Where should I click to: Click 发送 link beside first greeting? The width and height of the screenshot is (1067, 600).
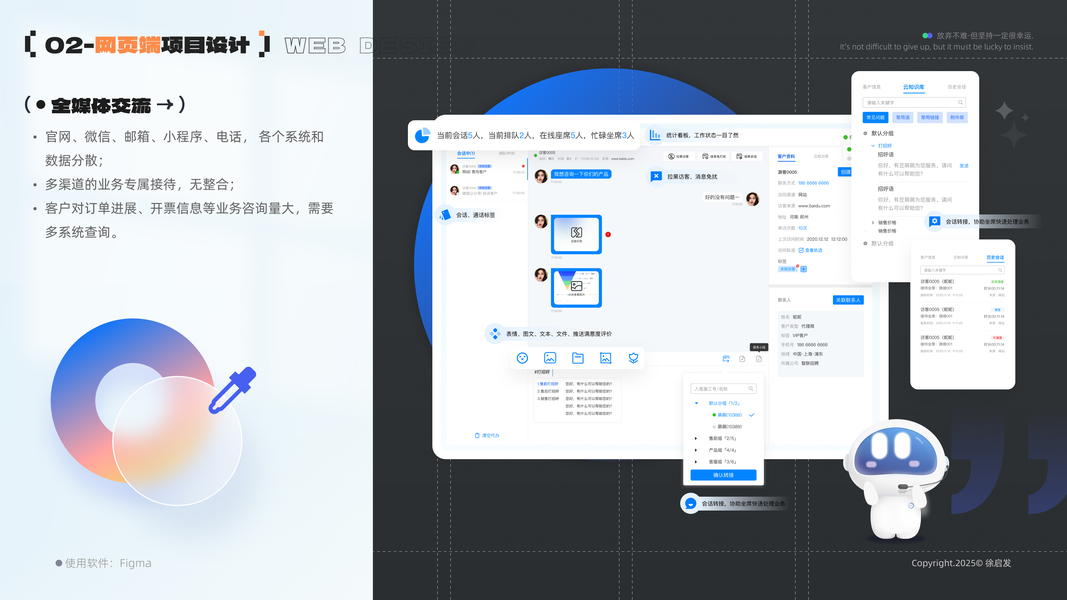964,166
